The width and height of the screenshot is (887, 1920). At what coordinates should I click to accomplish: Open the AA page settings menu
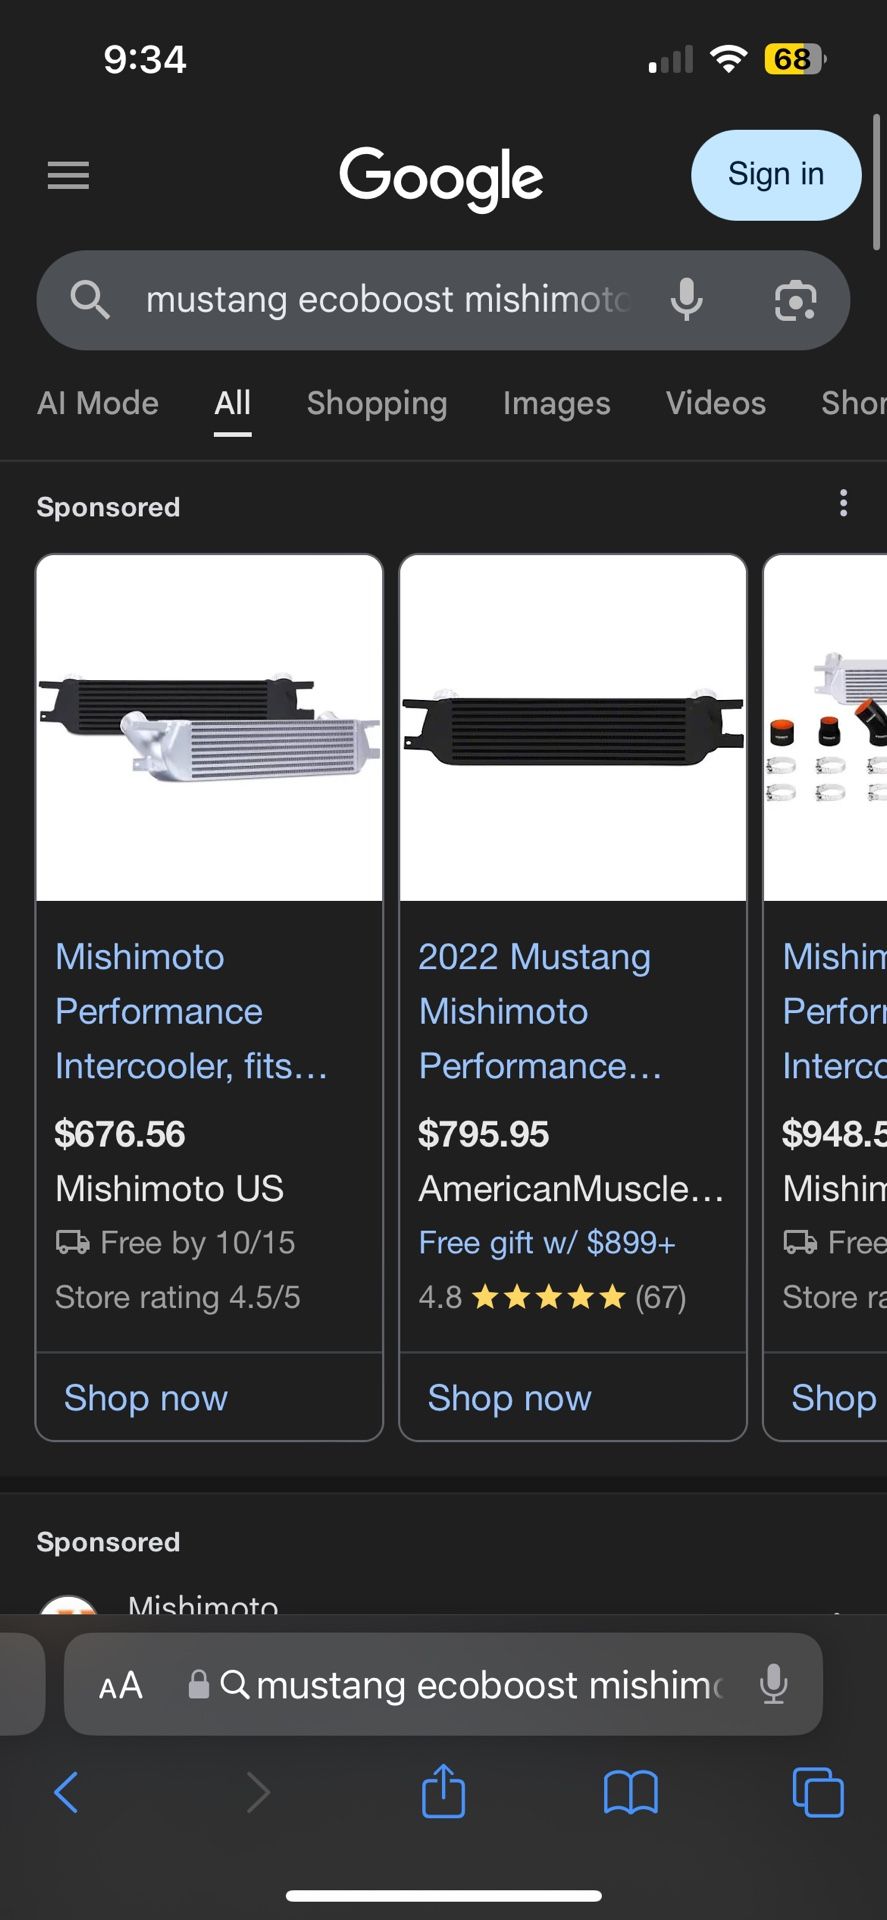coord(121,1686)
